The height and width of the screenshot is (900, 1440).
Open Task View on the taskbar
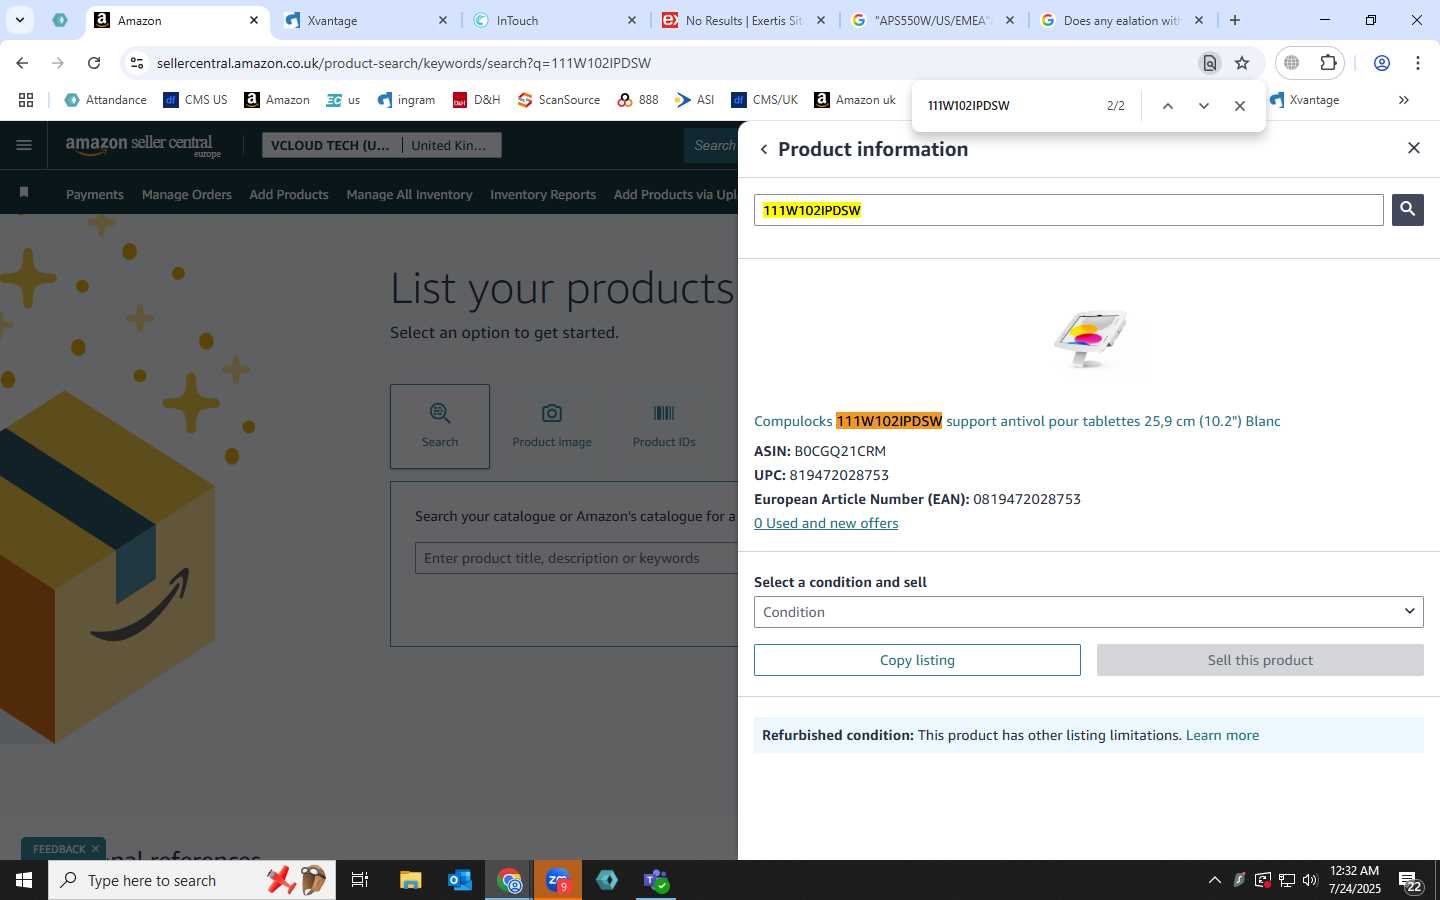360,880
